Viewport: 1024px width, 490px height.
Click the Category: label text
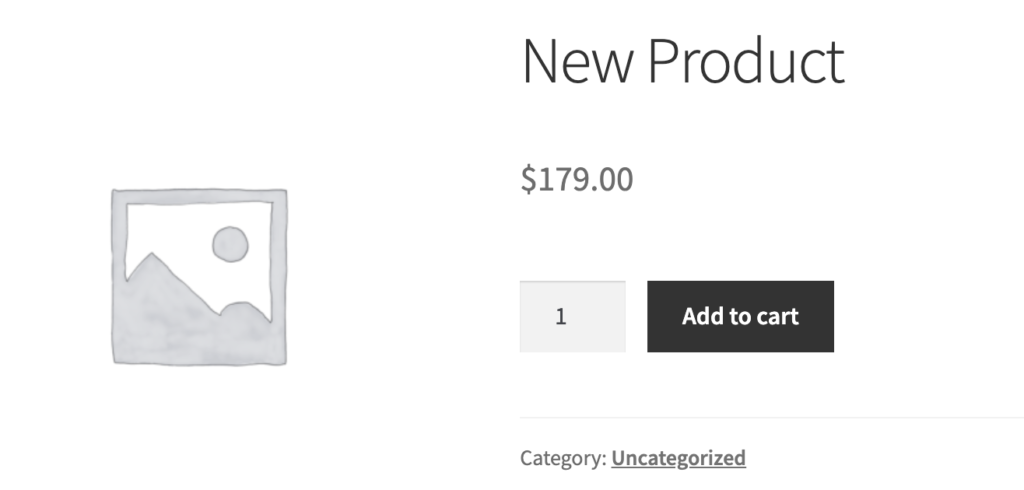563,458
